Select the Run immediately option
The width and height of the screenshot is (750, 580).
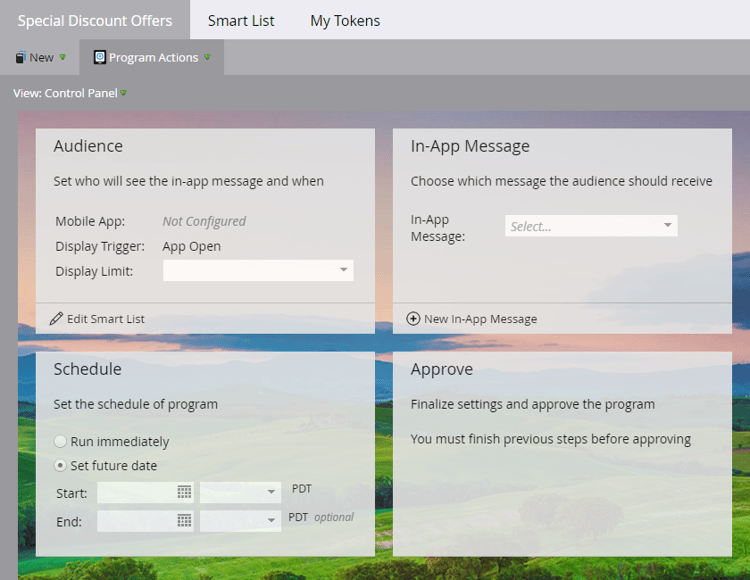60,441
